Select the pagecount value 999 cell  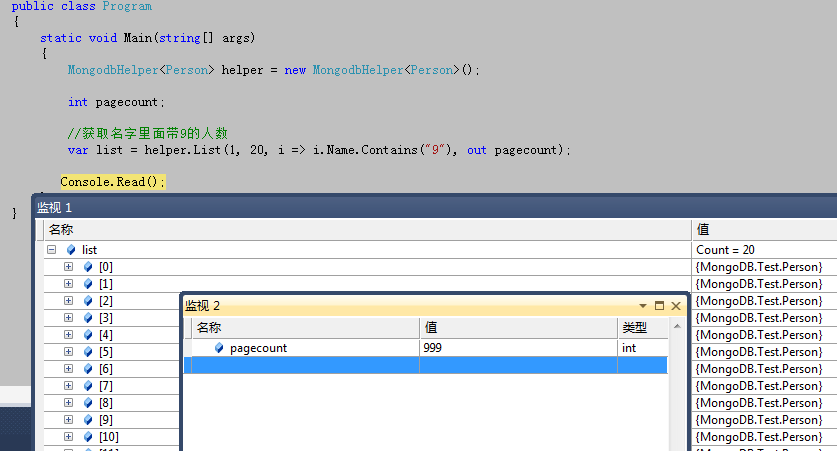point(517,348)
